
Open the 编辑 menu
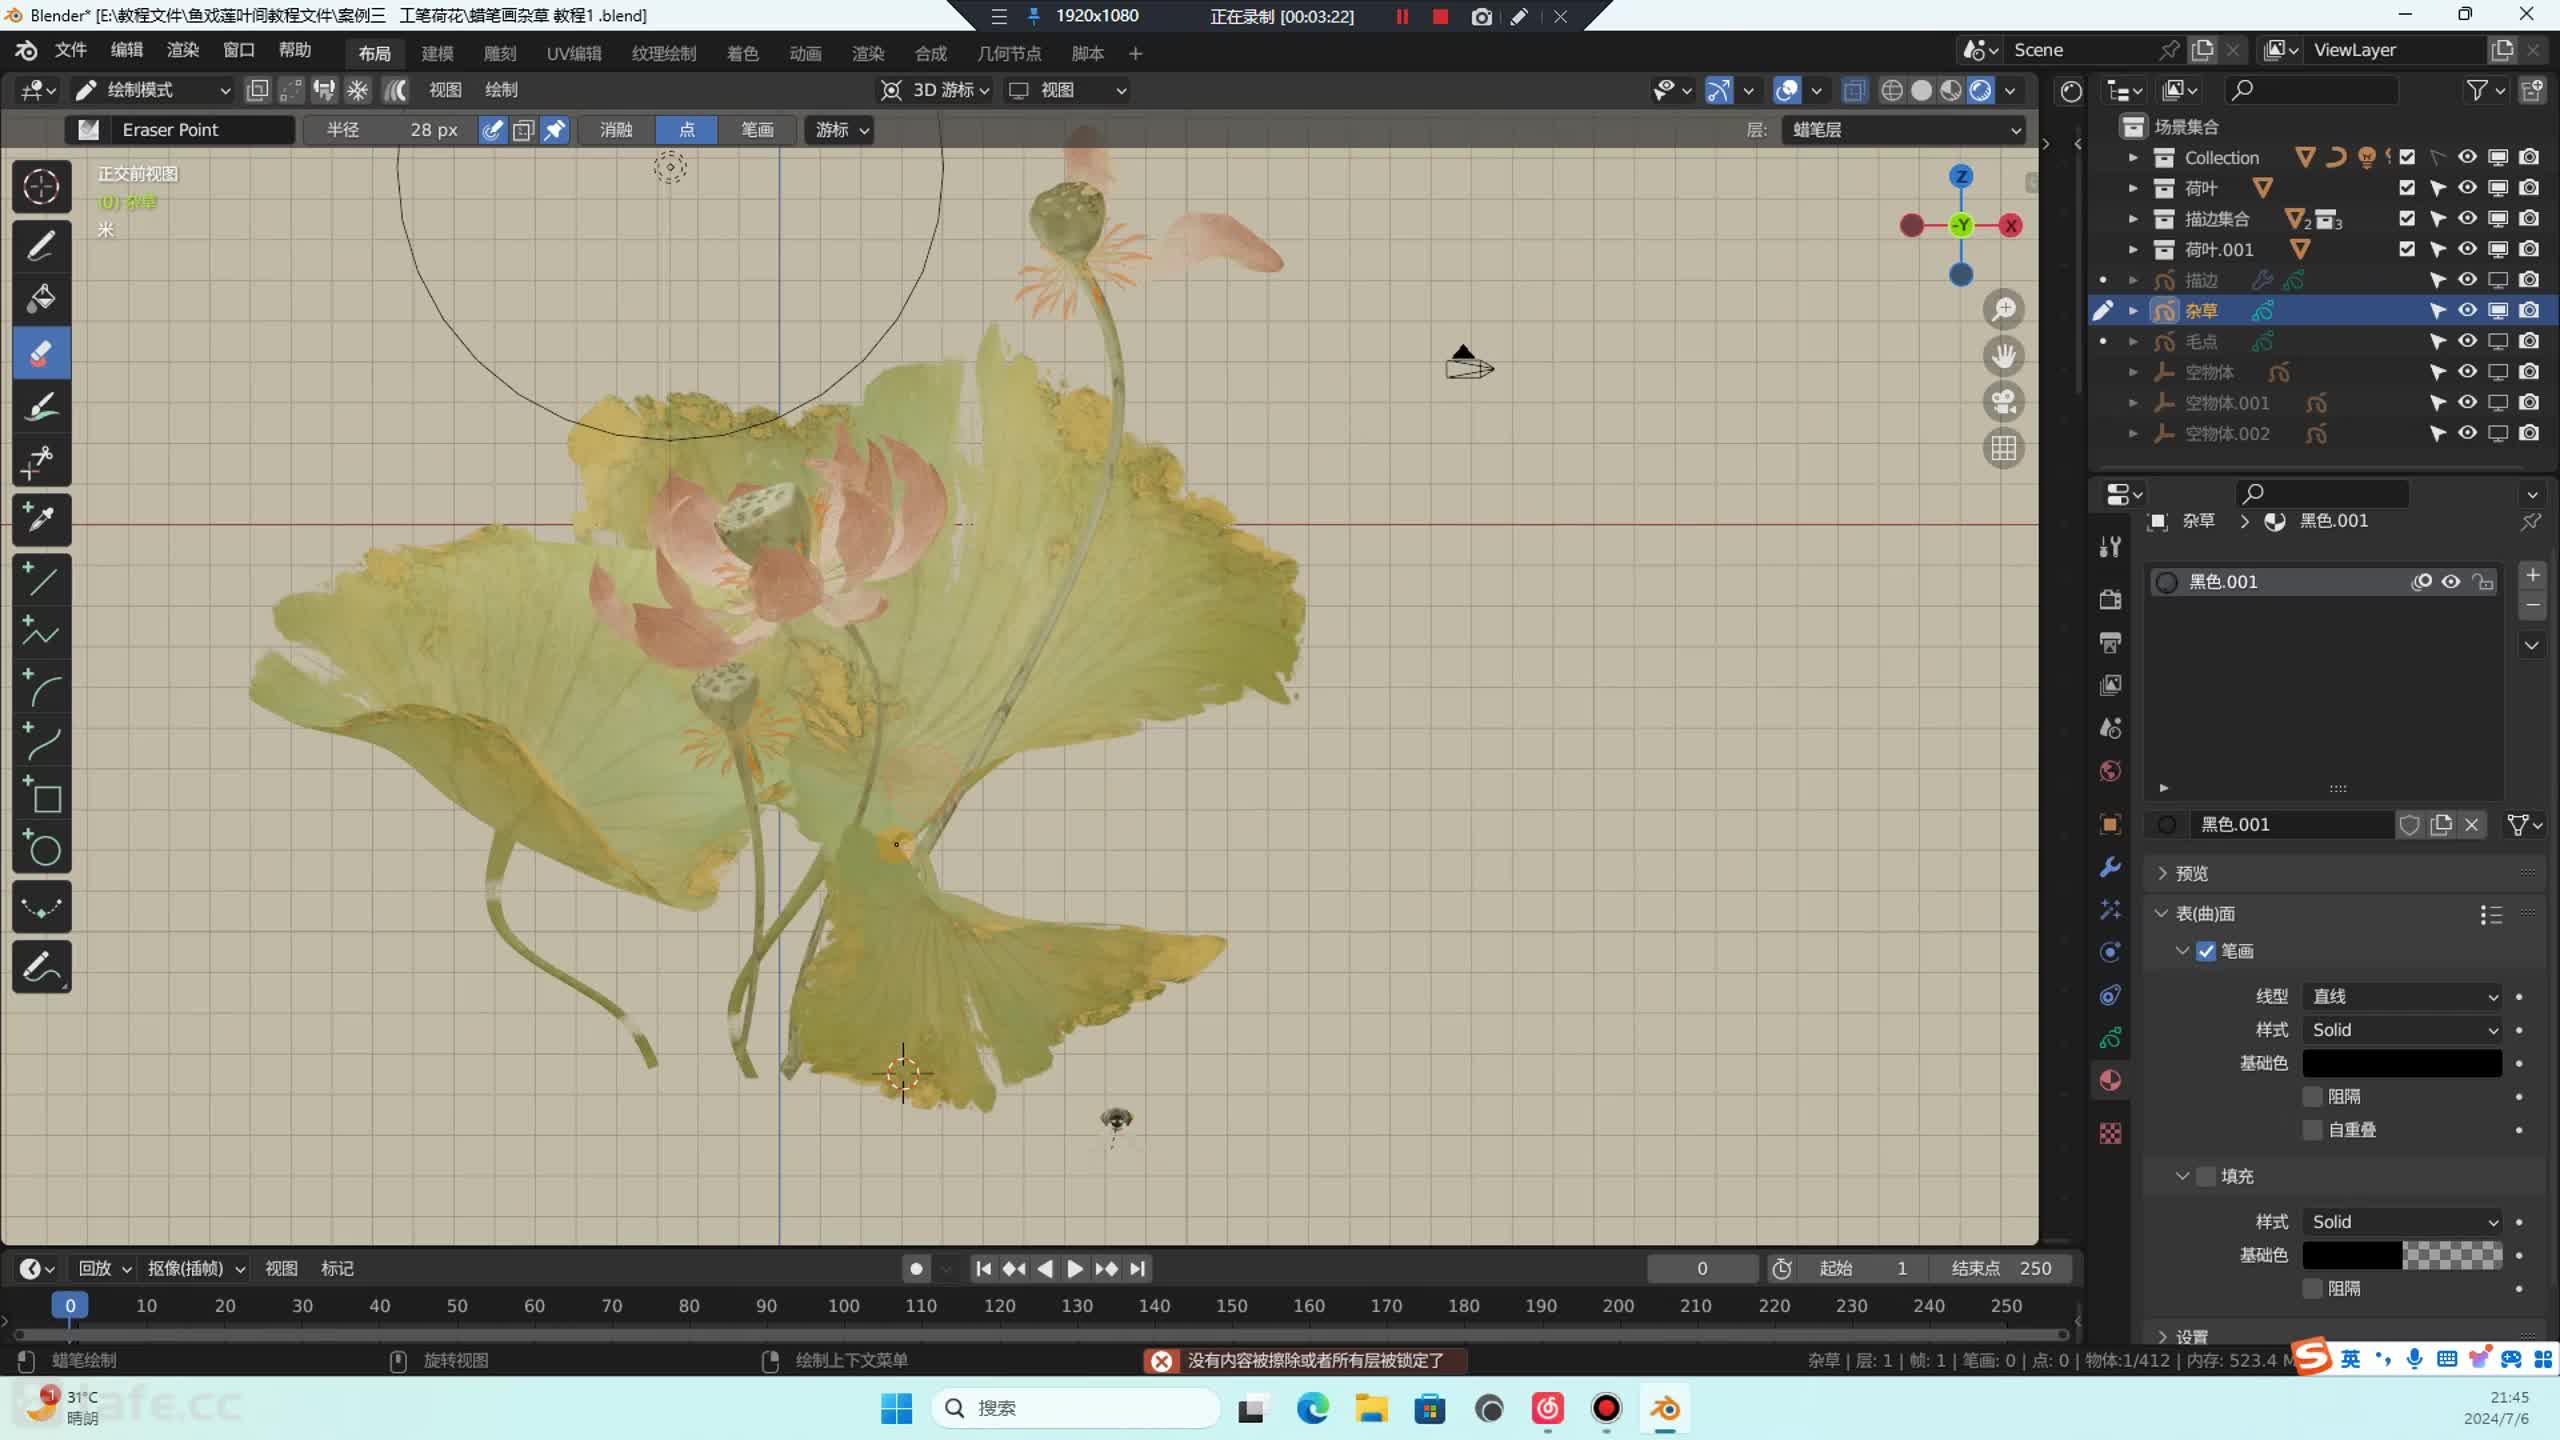[126, 50]
